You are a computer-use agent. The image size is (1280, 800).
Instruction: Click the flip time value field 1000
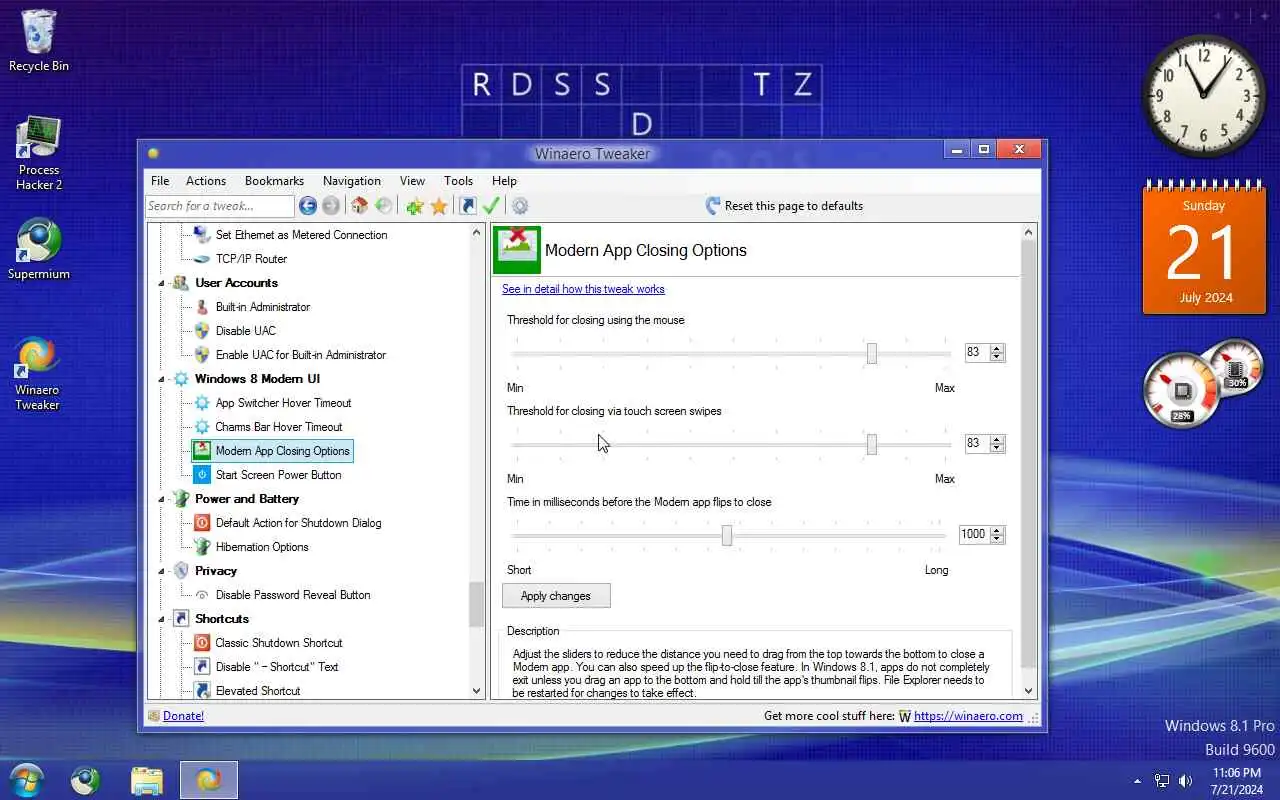[974, 535]
